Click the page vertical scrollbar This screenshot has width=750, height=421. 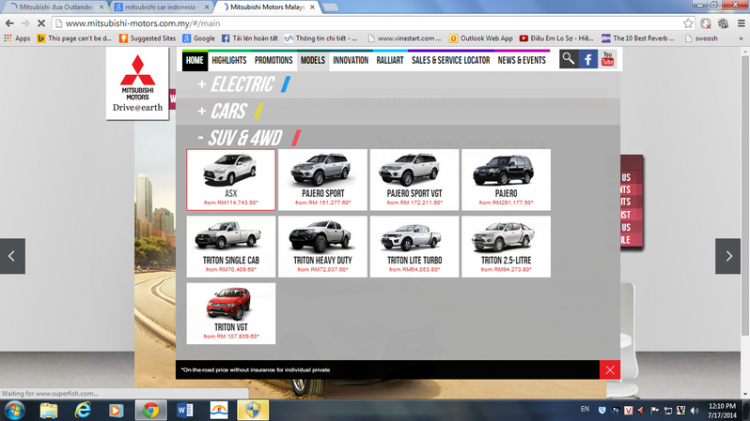(x=745, y=196)
